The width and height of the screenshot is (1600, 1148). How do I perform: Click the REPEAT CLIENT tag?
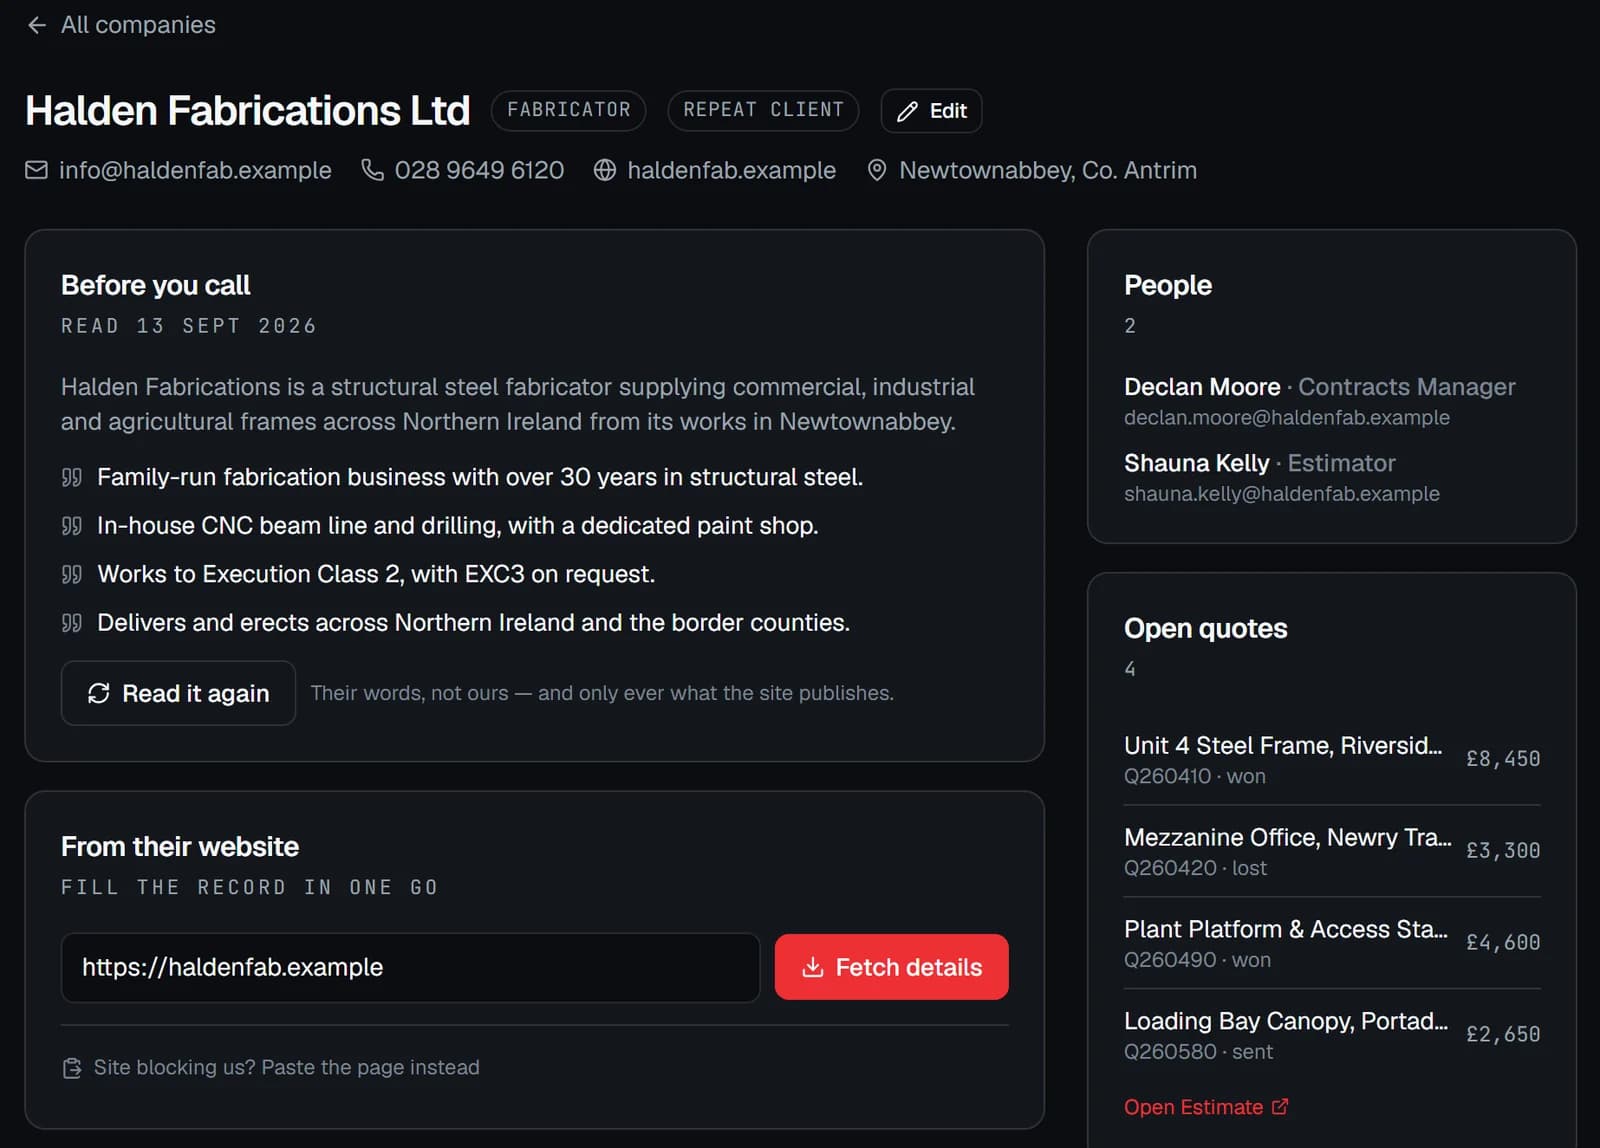click(x=763, y=110)
